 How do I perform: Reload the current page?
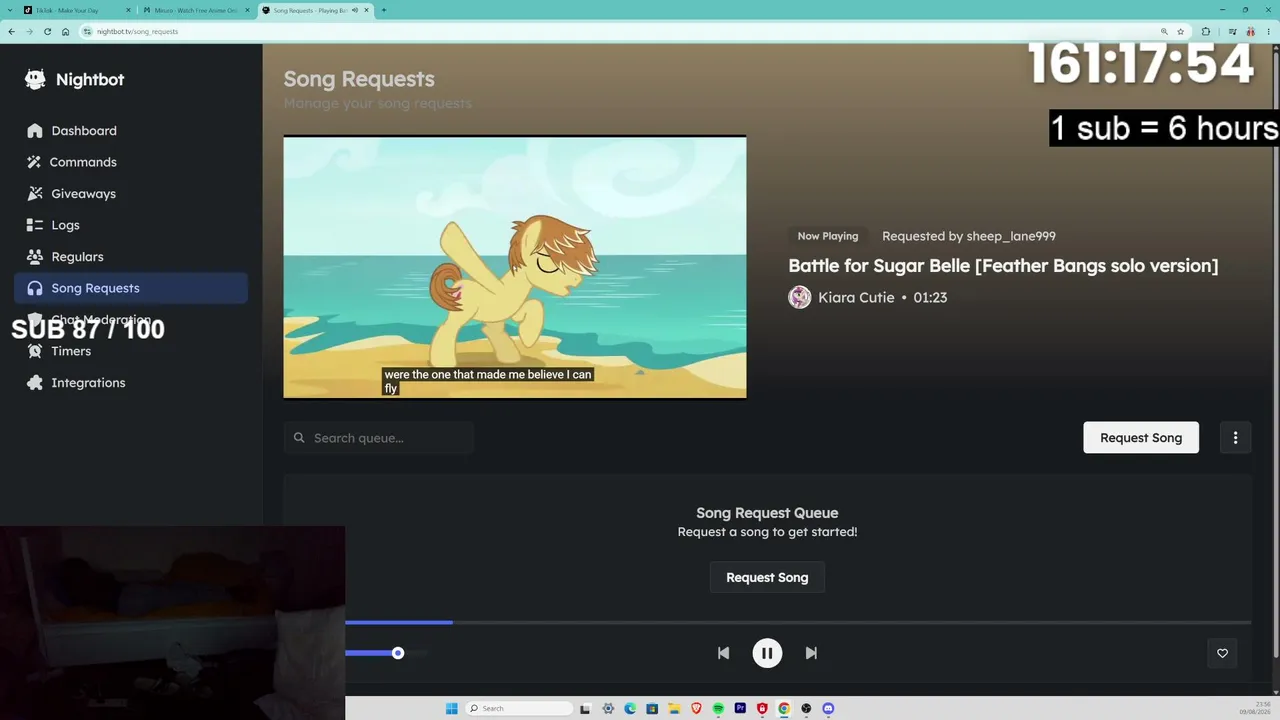47,31
